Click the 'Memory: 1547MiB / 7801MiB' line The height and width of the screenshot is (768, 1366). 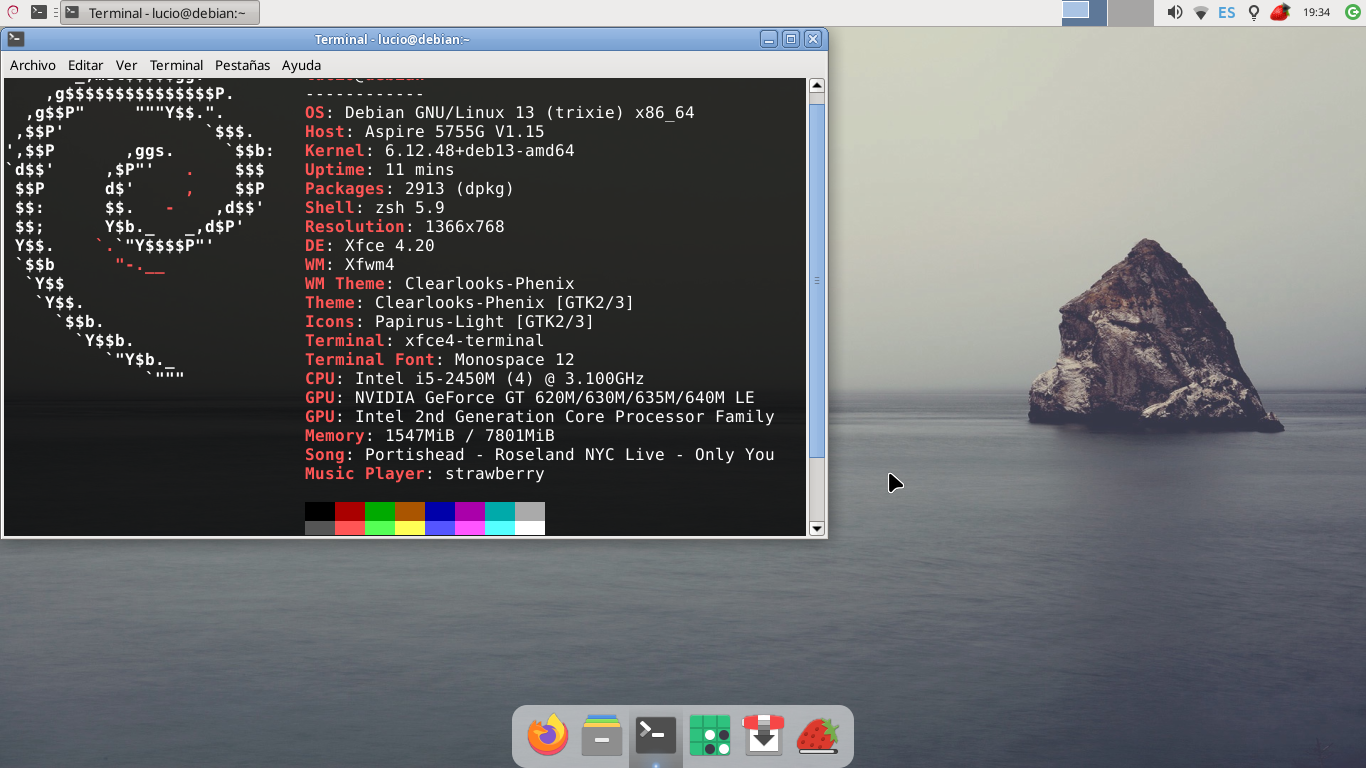[430, 436]
